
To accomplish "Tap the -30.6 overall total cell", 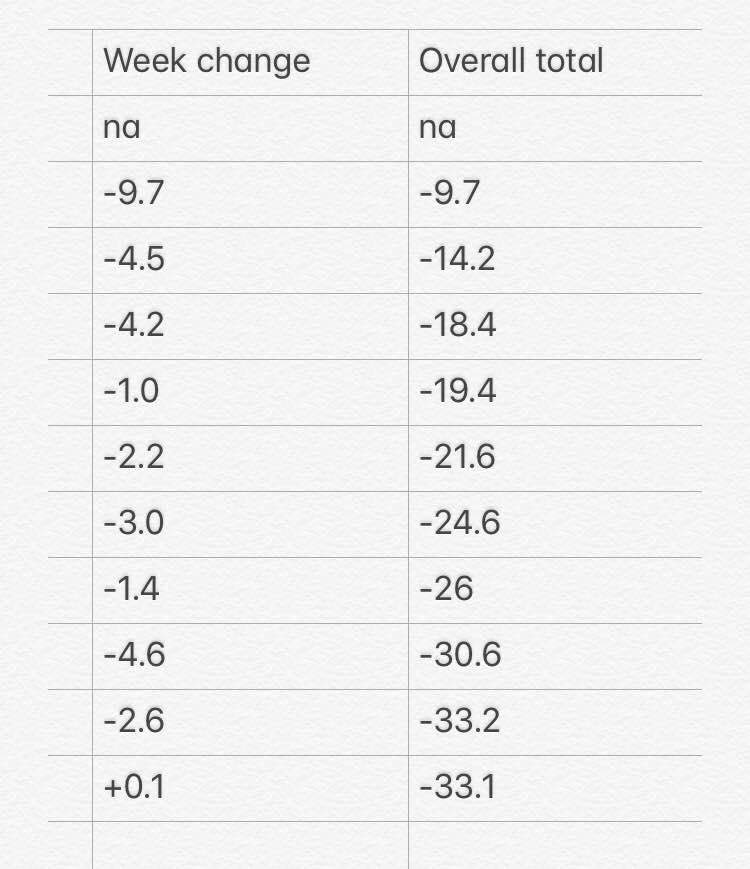I will (555, 656).
